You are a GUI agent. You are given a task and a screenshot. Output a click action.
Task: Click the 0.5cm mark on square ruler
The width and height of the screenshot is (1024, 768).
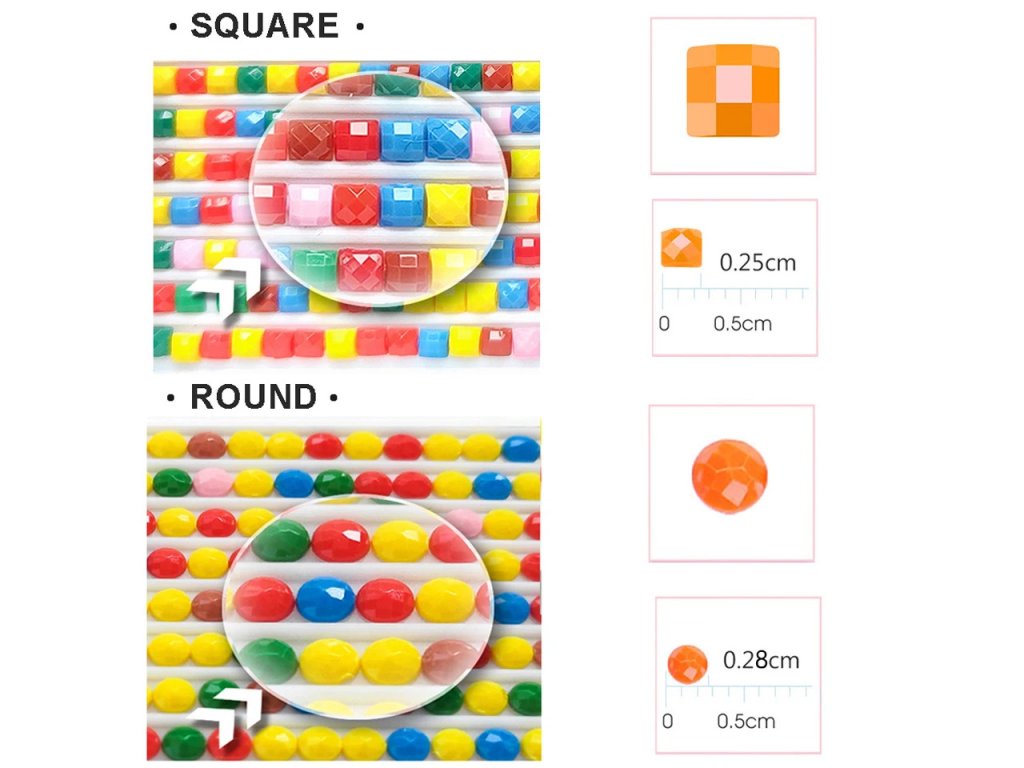point(743,323)
